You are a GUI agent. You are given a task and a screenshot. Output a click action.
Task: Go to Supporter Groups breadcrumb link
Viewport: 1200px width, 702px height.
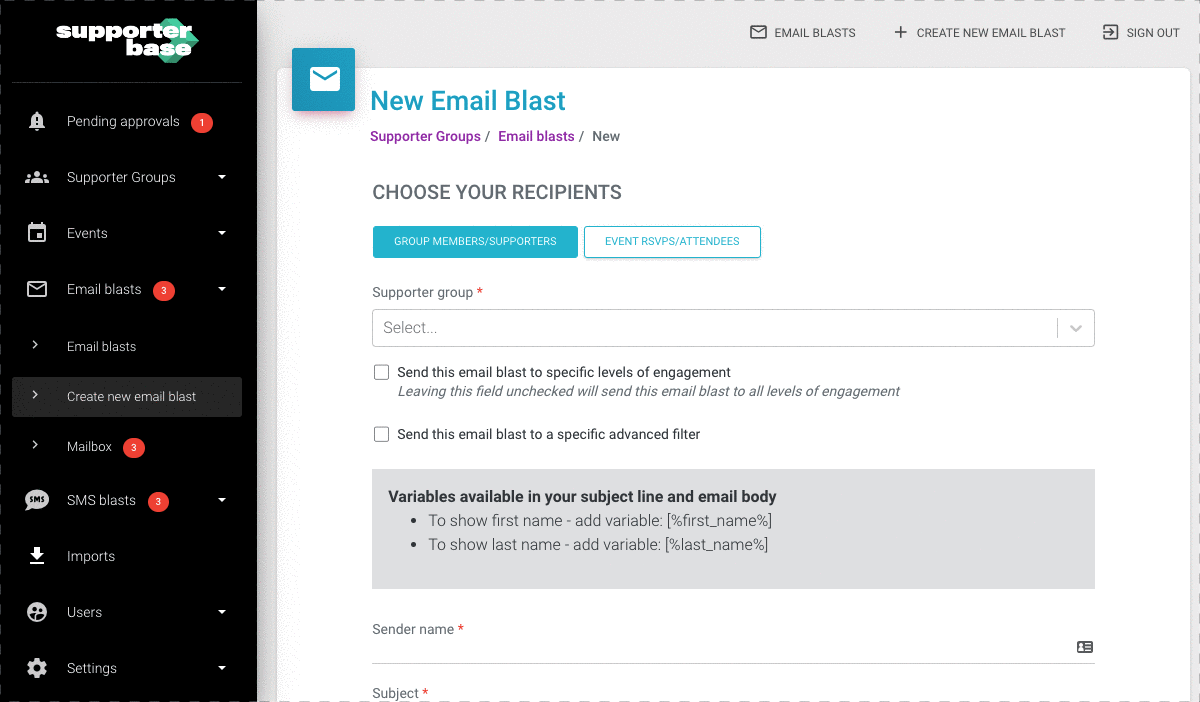coord(425,136)
